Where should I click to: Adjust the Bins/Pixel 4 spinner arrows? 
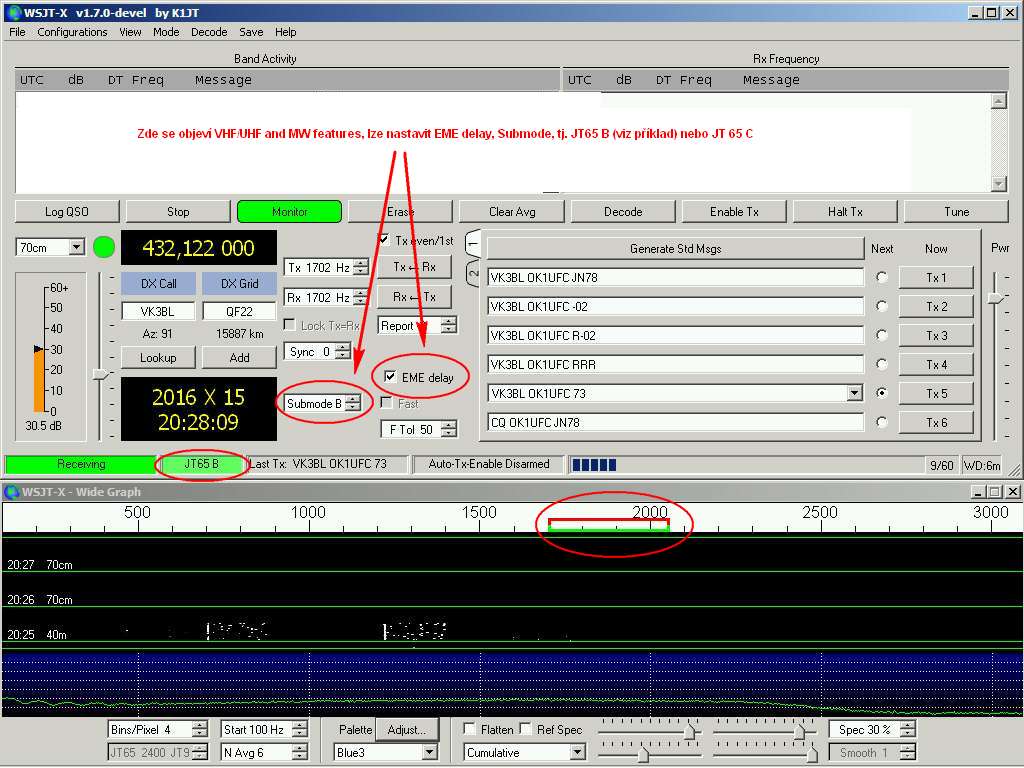200,729
